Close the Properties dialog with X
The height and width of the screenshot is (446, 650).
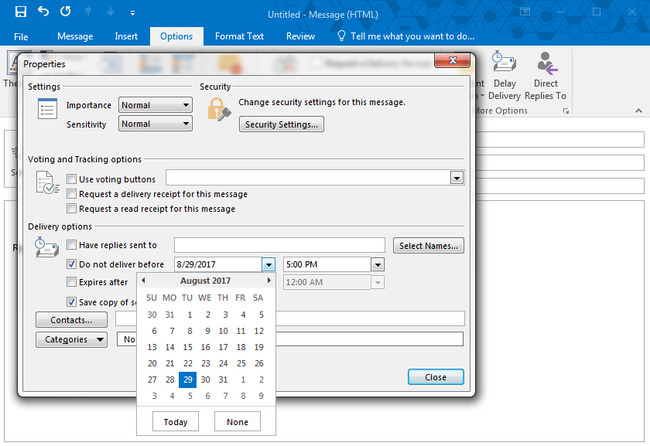[452, 61]
